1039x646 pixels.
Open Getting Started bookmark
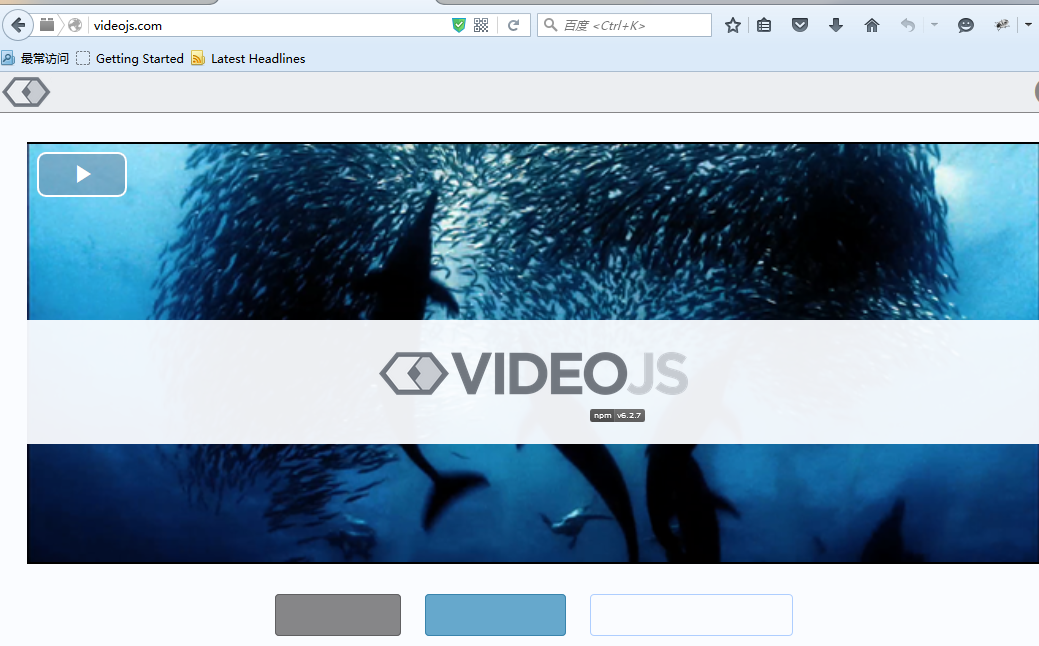point(130,58)
